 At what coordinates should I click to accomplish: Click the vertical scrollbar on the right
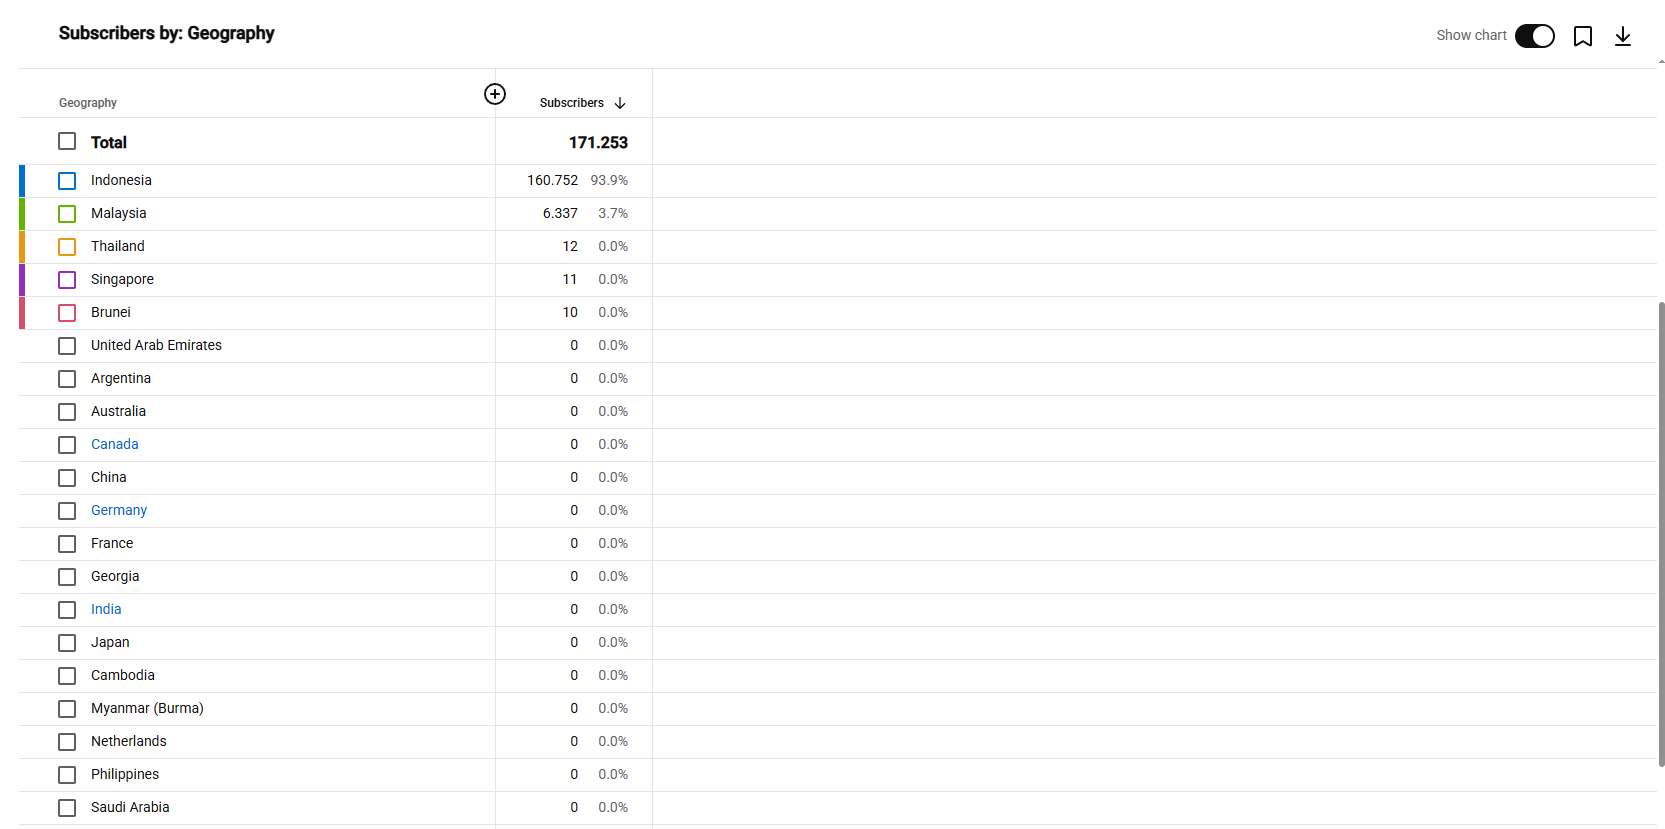click(1661, 534)
